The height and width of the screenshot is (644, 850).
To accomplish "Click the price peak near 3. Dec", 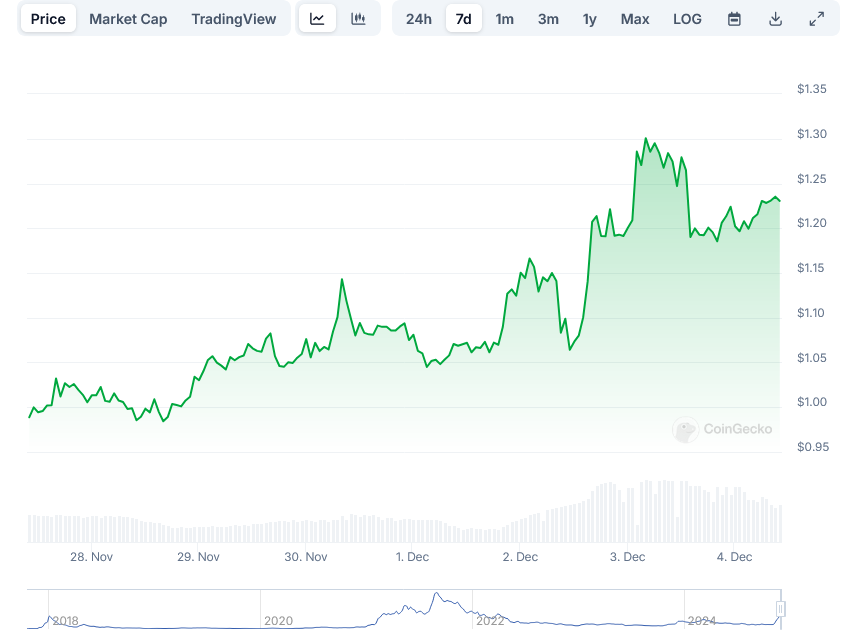I will 645,139.
